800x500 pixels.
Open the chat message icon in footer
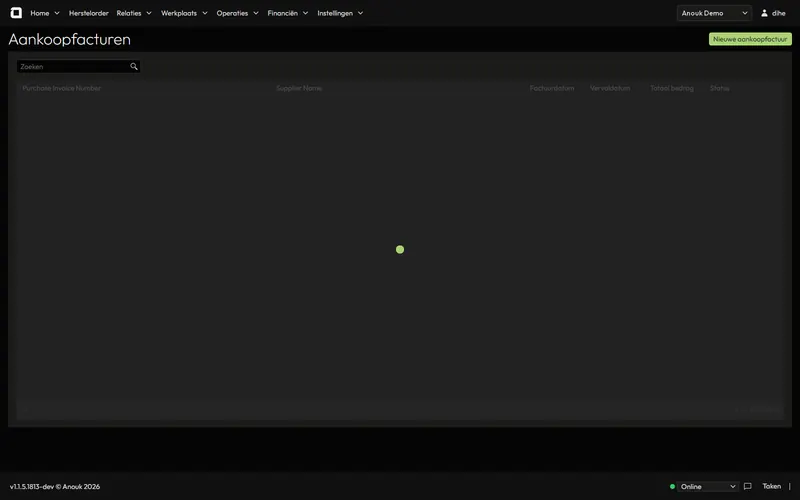click(x=747, y=486)
